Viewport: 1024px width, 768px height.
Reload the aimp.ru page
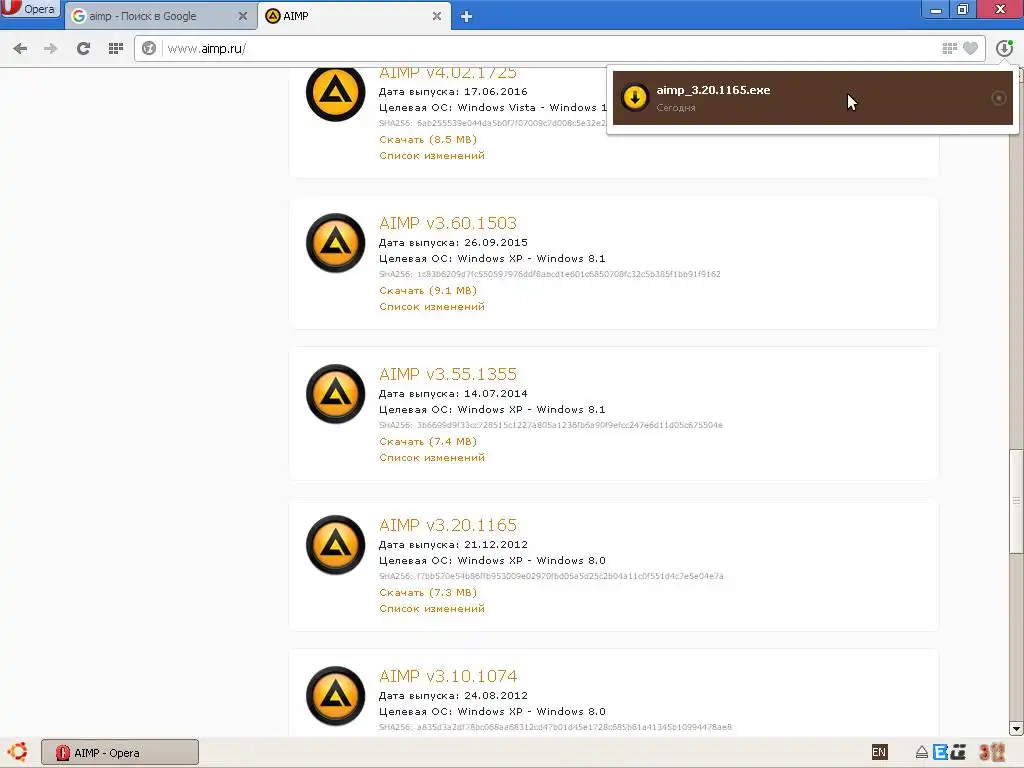pyautogui.click(x=83, y=48)
